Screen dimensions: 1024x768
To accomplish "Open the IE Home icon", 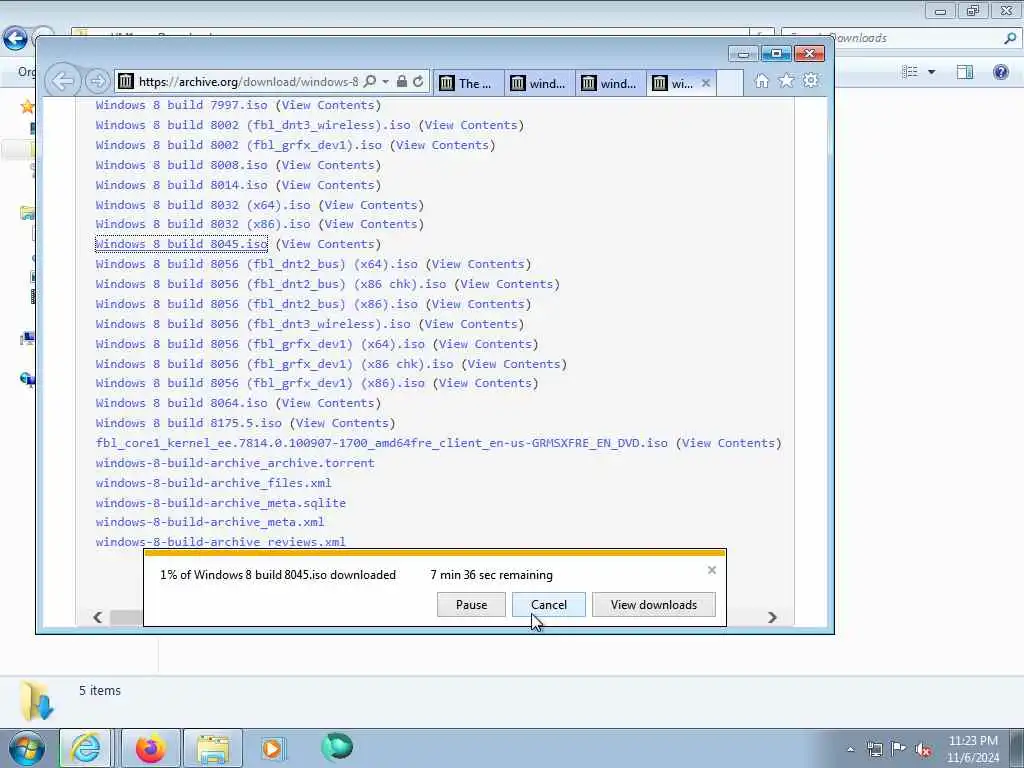I will pos(761,81).
